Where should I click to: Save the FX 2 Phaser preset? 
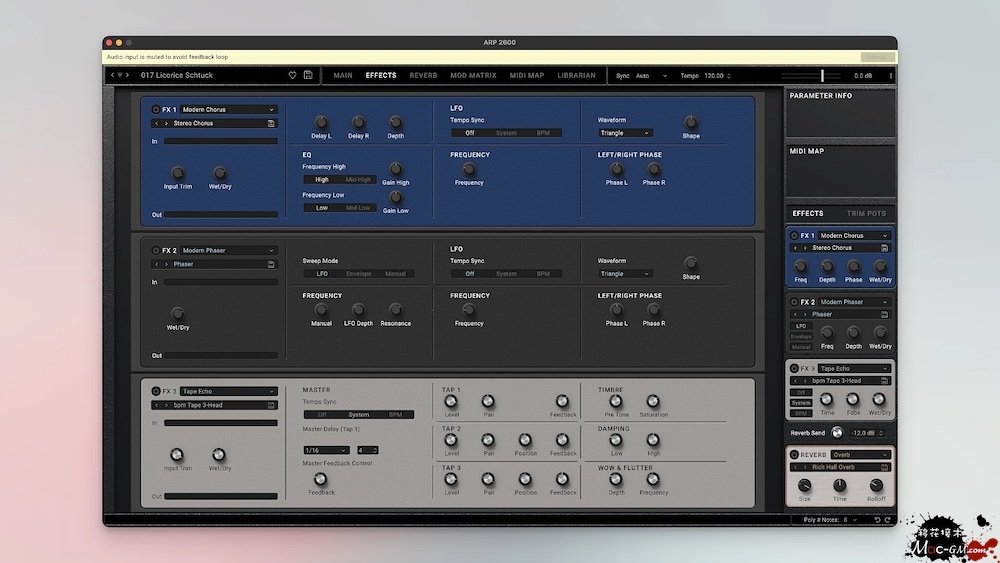point(271,265)
